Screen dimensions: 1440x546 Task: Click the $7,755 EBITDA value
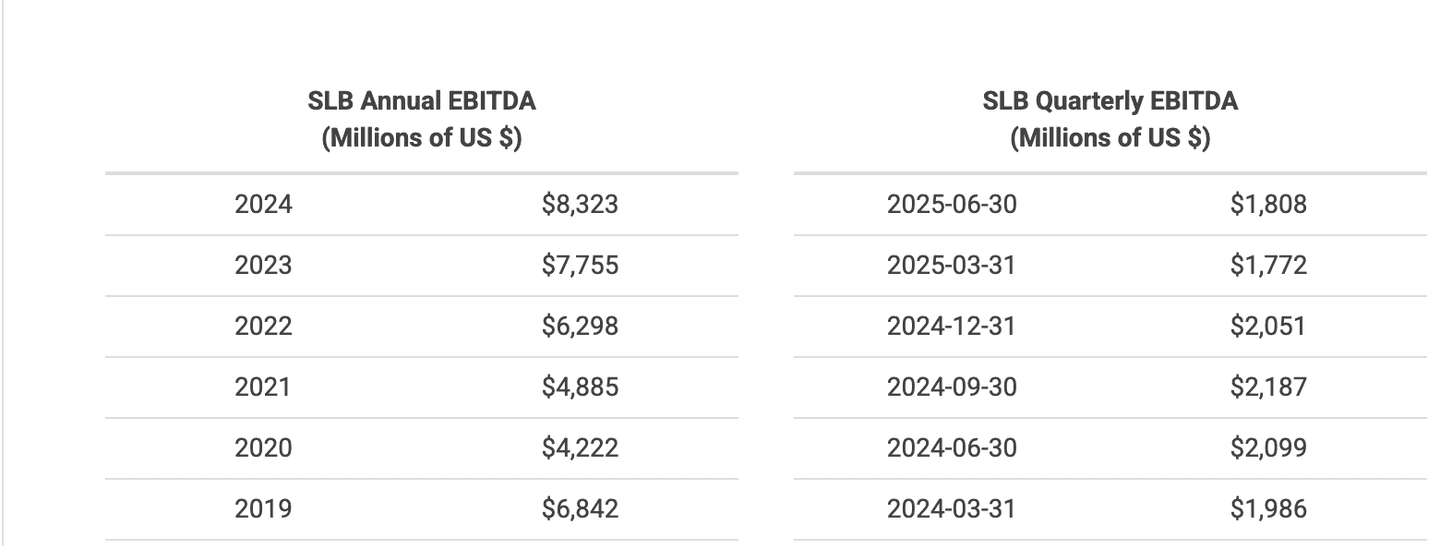click(580, 265)
